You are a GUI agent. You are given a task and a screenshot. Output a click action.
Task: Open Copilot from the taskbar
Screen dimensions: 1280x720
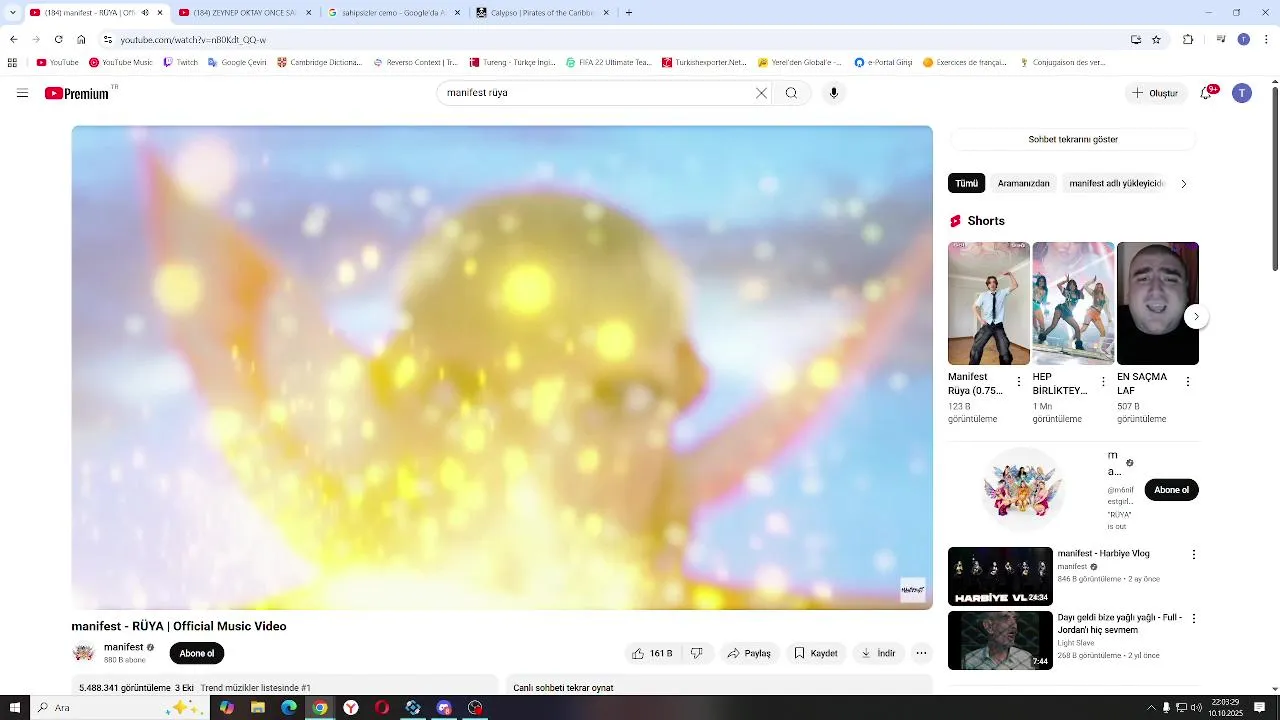pyautogui.click(x=227, y=707)
